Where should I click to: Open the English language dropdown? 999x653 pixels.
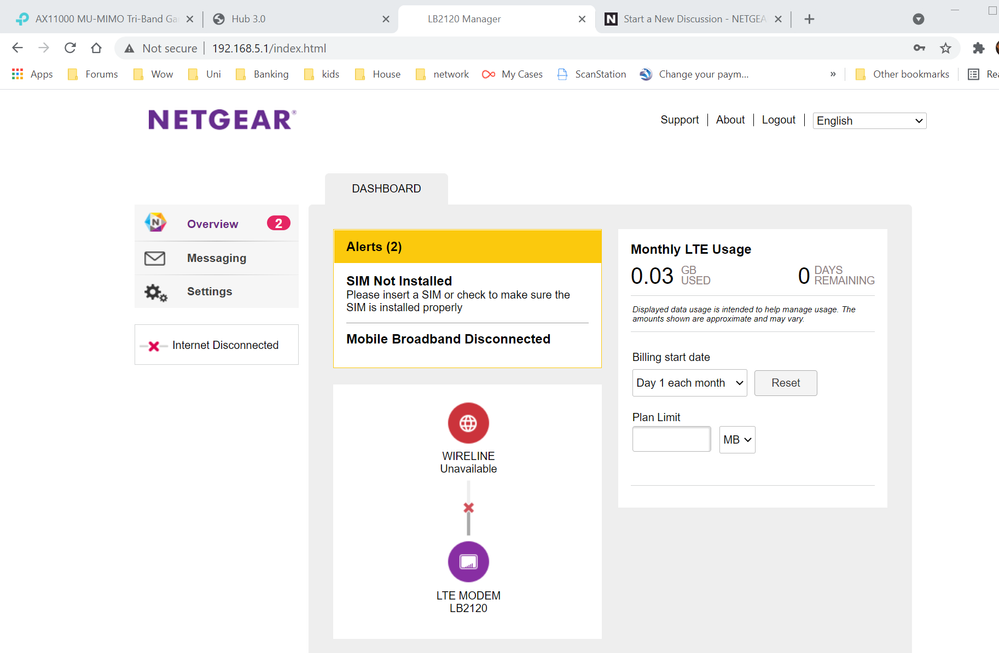coord(869,120)
